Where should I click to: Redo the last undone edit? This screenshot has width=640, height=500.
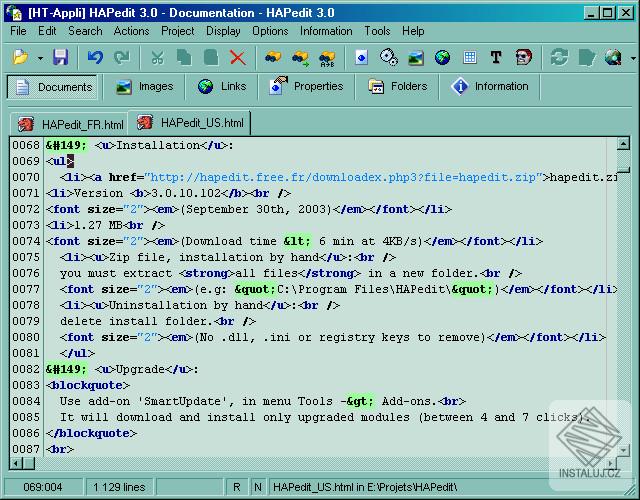(122, 57)
